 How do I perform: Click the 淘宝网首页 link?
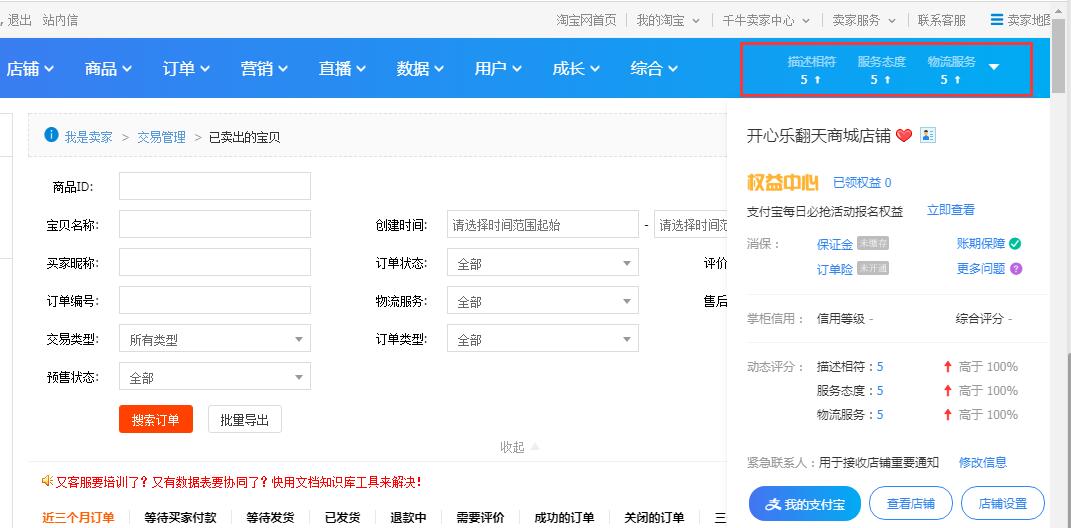point(586,20)
